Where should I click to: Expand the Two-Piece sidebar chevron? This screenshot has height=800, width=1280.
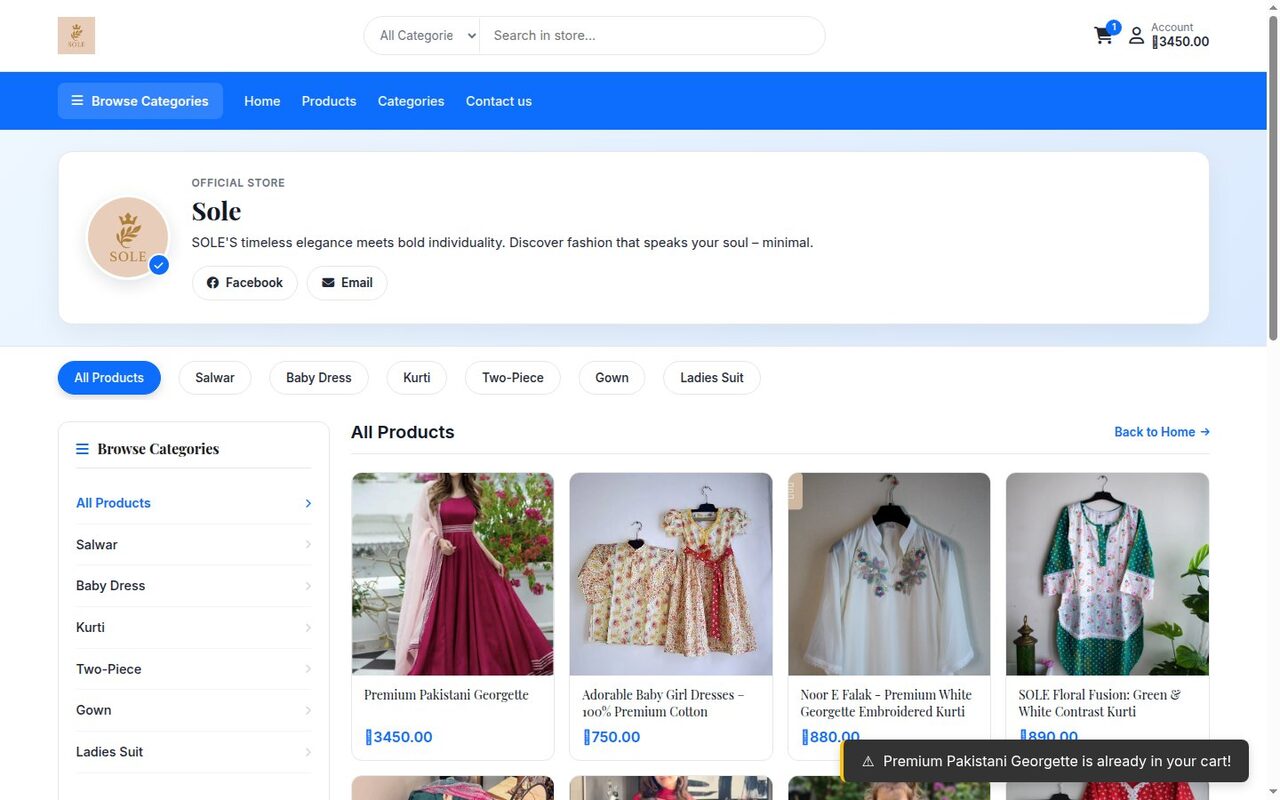click(x=308, y=669)
